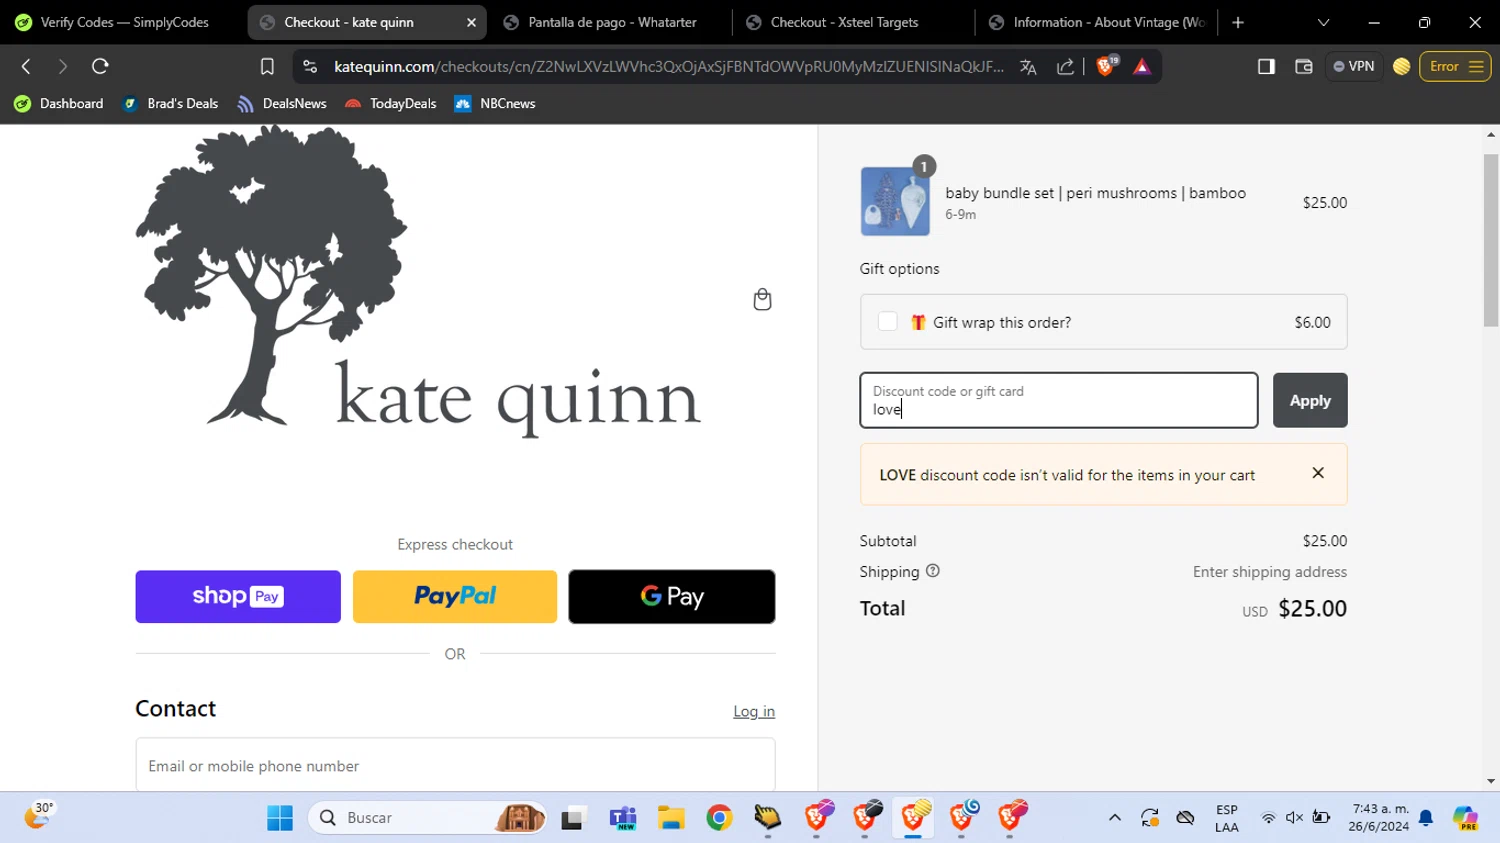Click the baby bundle set product thumbnail

pyautogui.click(x=895, y=201)
